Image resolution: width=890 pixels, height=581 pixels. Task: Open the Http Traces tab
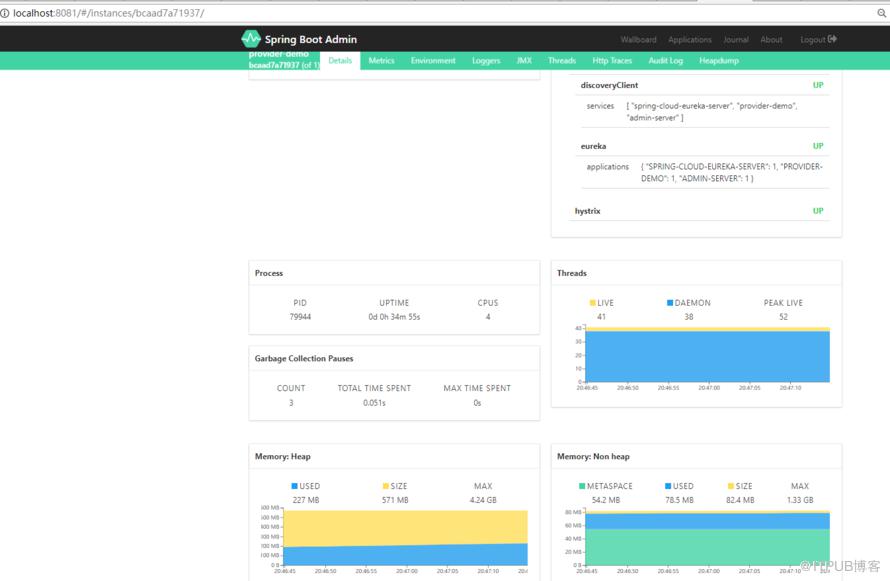612,61
